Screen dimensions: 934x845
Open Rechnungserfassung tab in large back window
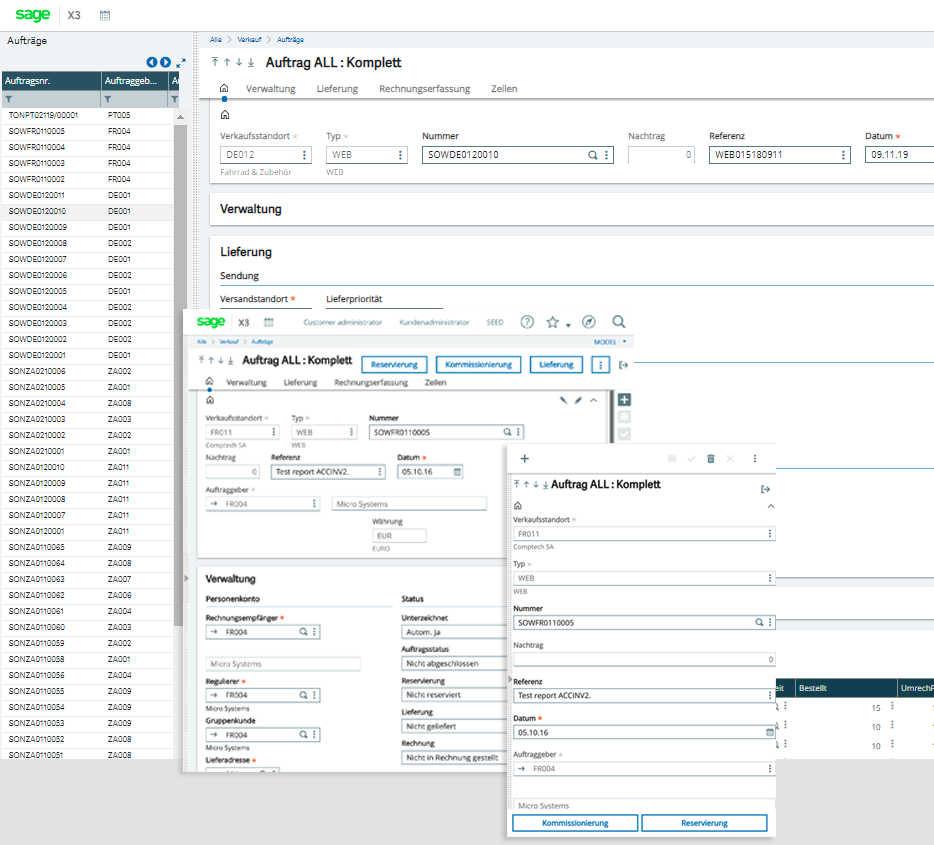point(425,89)
